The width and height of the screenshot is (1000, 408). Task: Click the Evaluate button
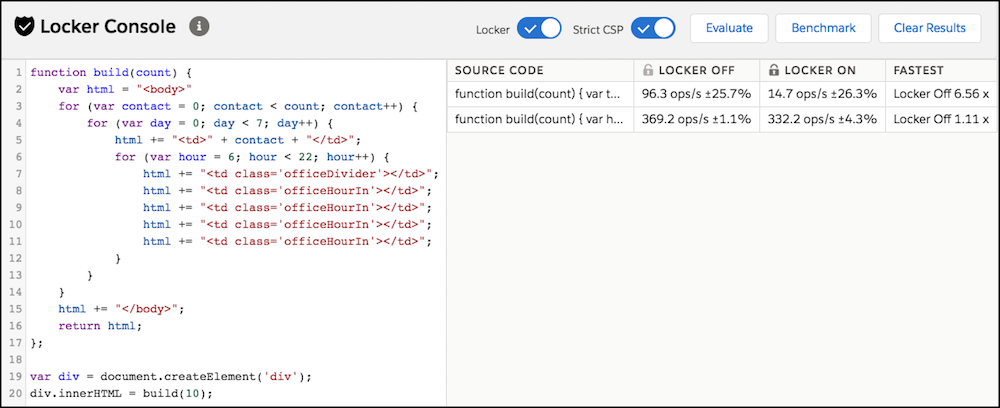pyautogui.click(x=729, y=28)
